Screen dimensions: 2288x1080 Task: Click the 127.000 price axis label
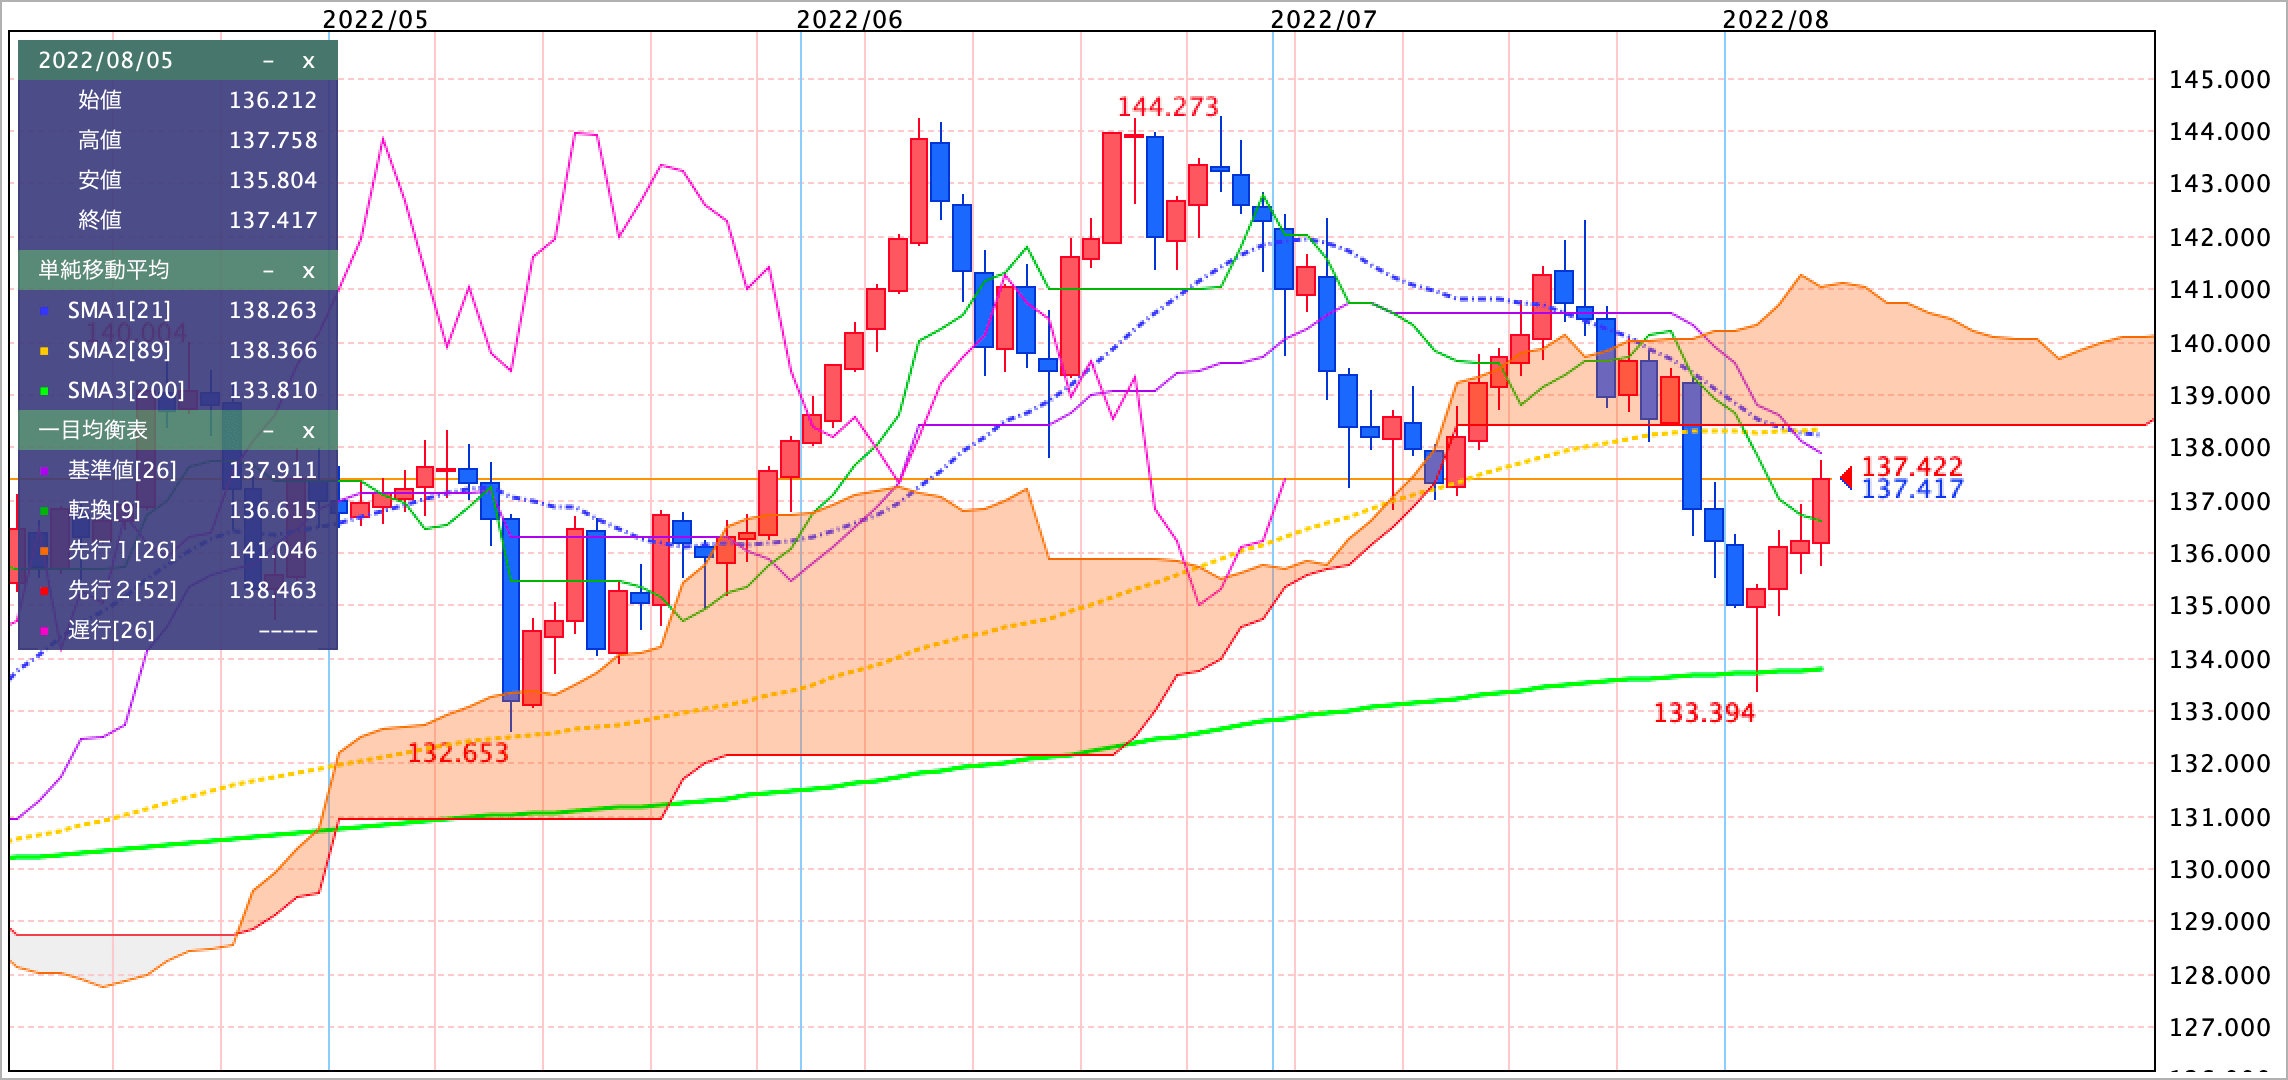(x=2219, y=1027)
